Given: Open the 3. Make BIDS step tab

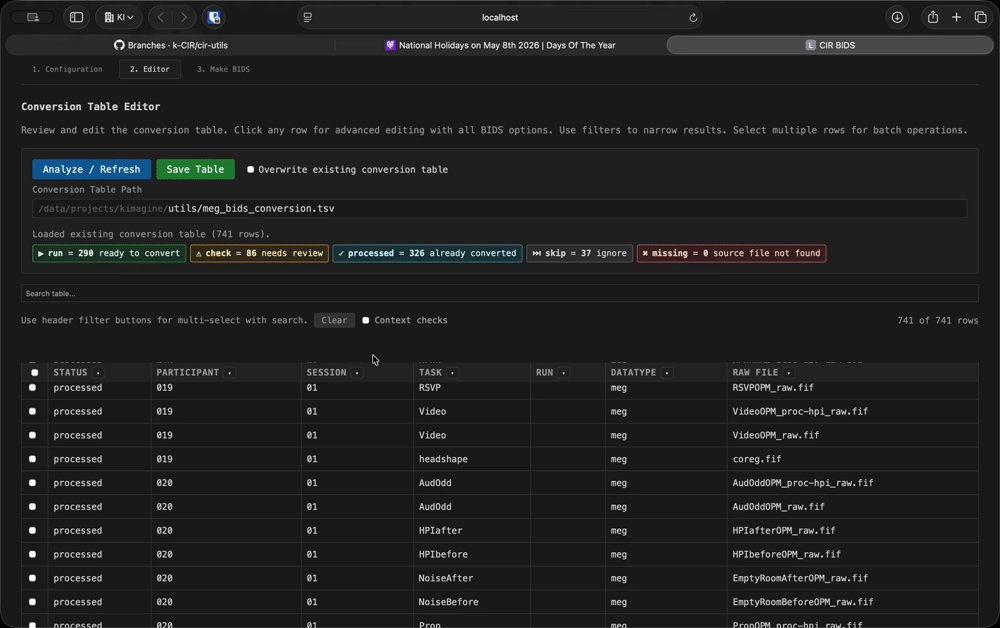Looking at the screenshot, I should pos(223,69).
